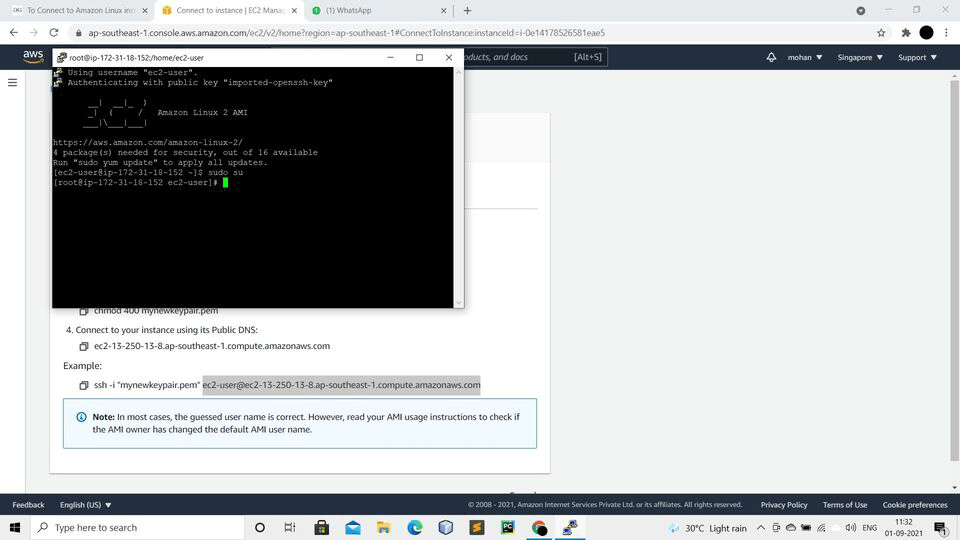Screen dimensions: 960x540
Task: Click the AWS search field
Action: (x=535, y=57)
